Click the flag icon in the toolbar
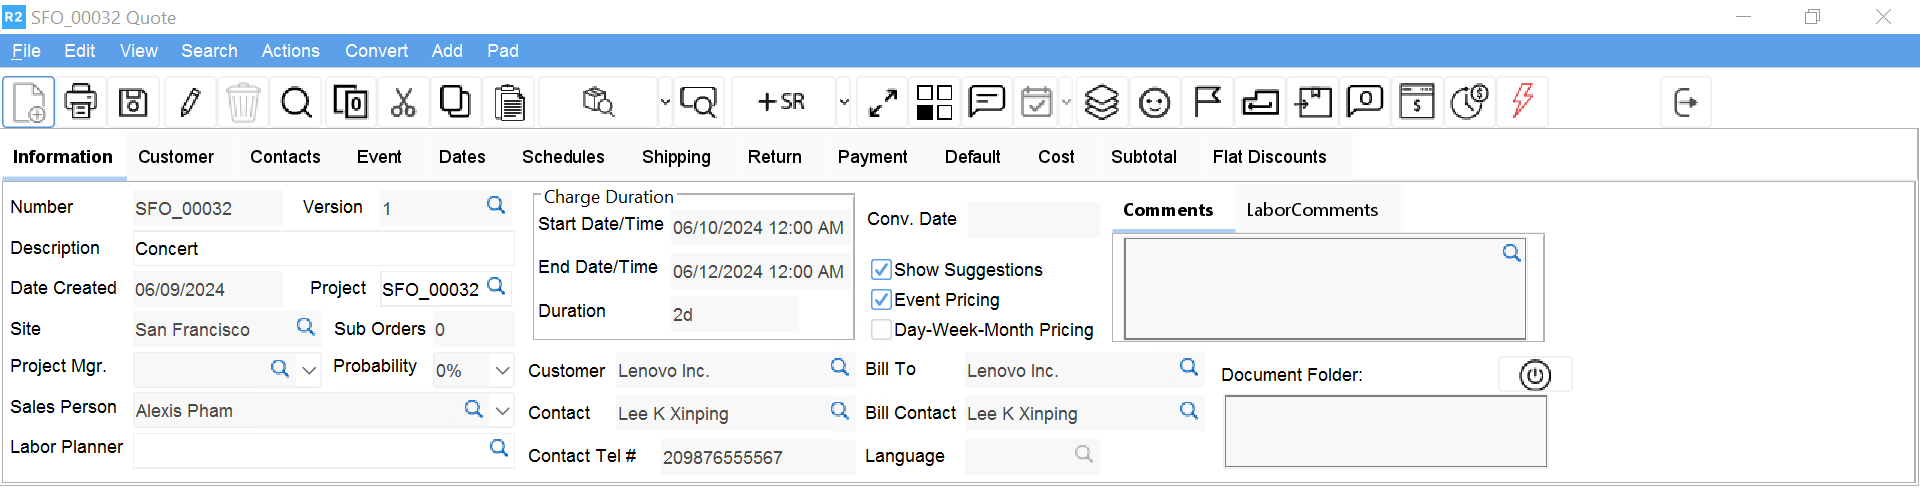 1207,102
